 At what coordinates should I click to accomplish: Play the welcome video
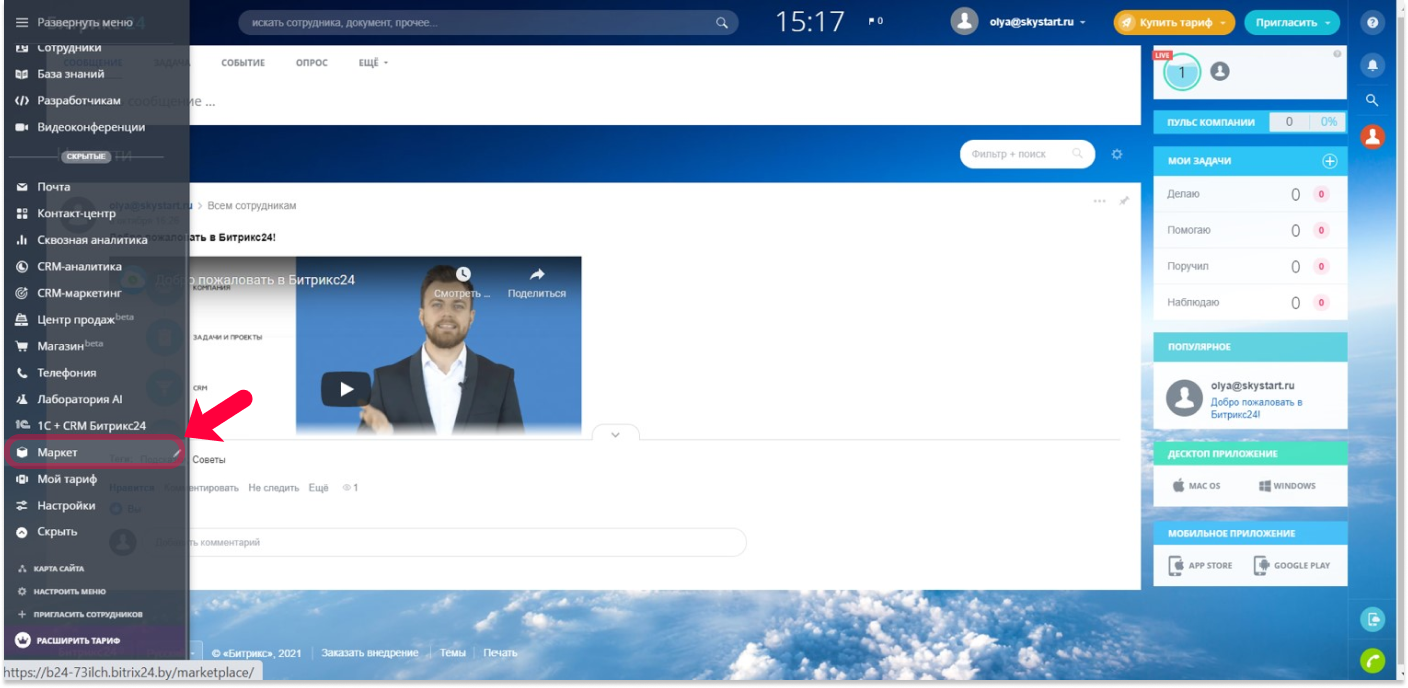tap(346, 389)
